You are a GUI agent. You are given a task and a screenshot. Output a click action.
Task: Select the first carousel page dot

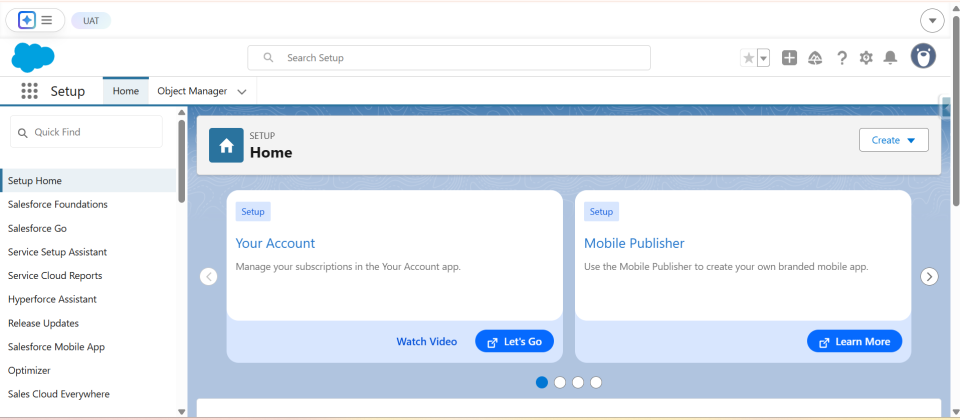pos(542,383)
